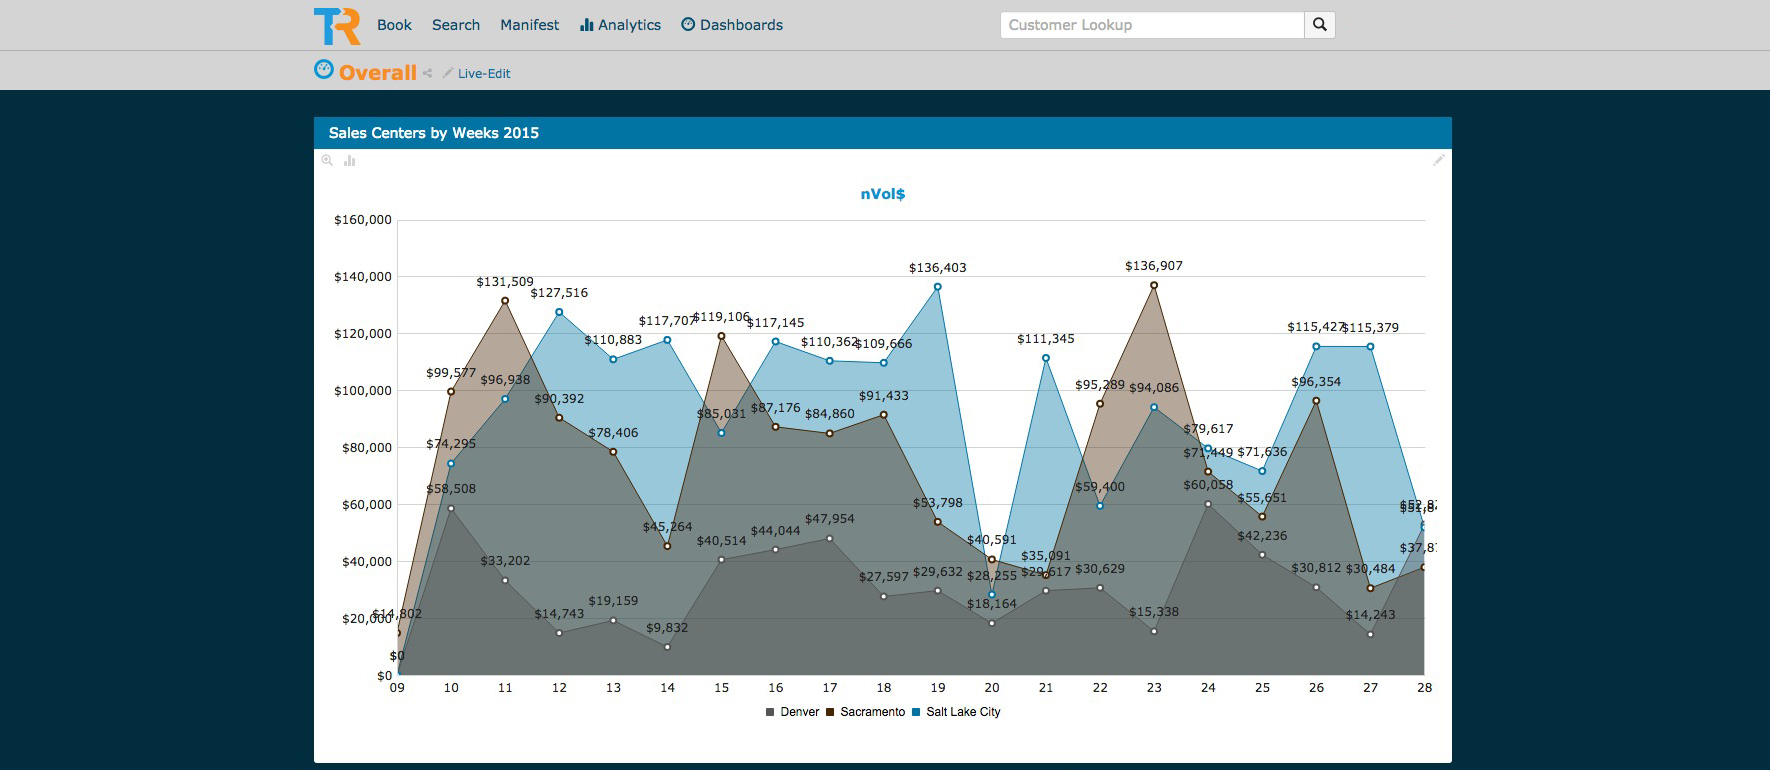Click the week 19 x-axis label
This screenshot has width=1770, height=770.
click(938, 688)
